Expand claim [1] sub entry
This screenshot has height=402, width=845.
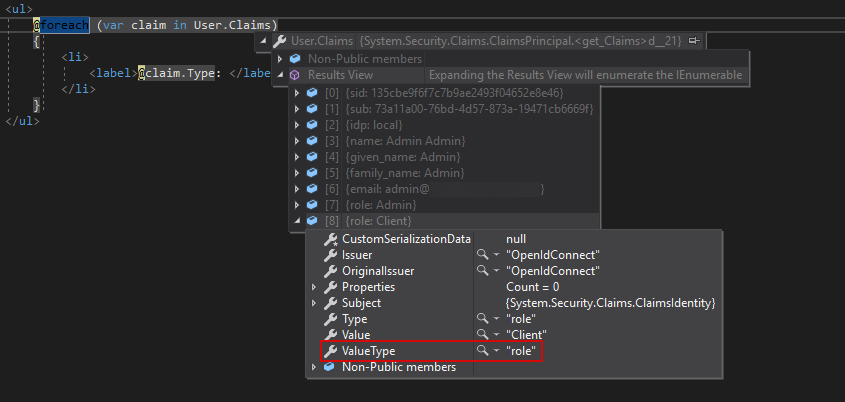tap(296, 109)
